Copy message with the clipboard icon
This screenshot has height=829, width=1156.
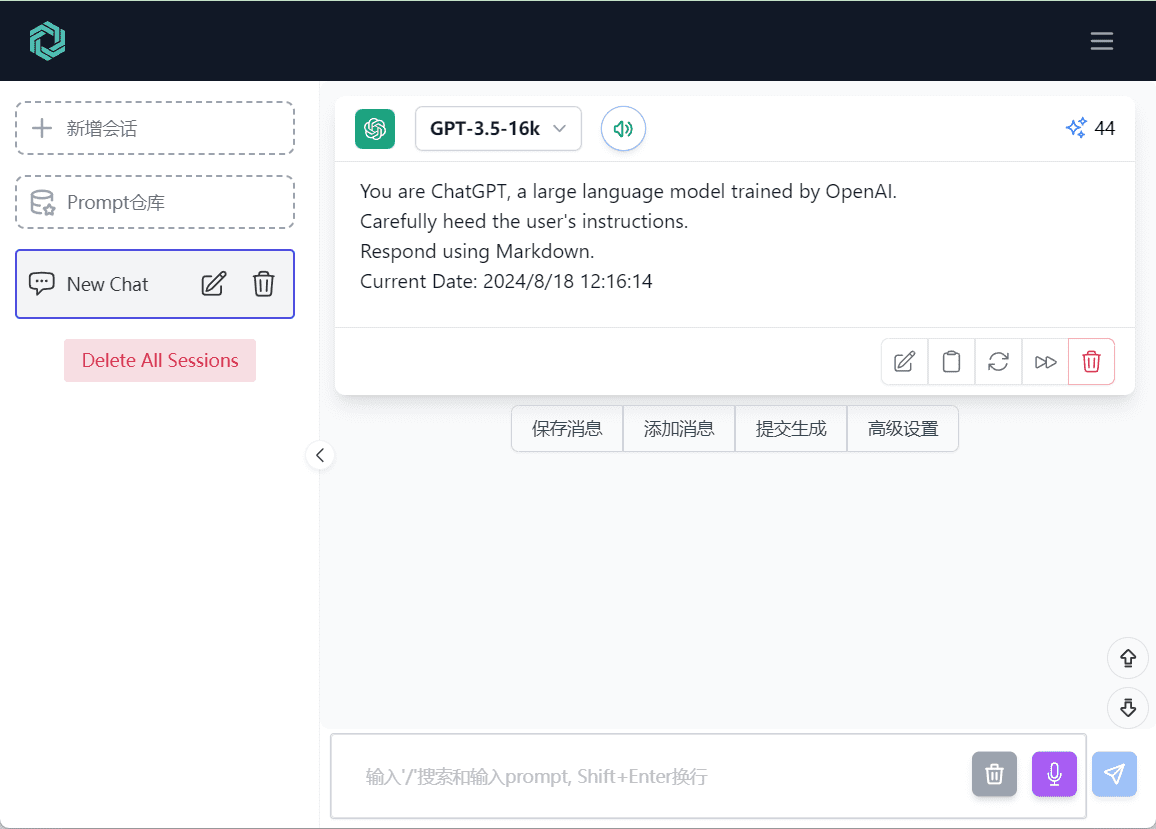[x=951, y=362]
